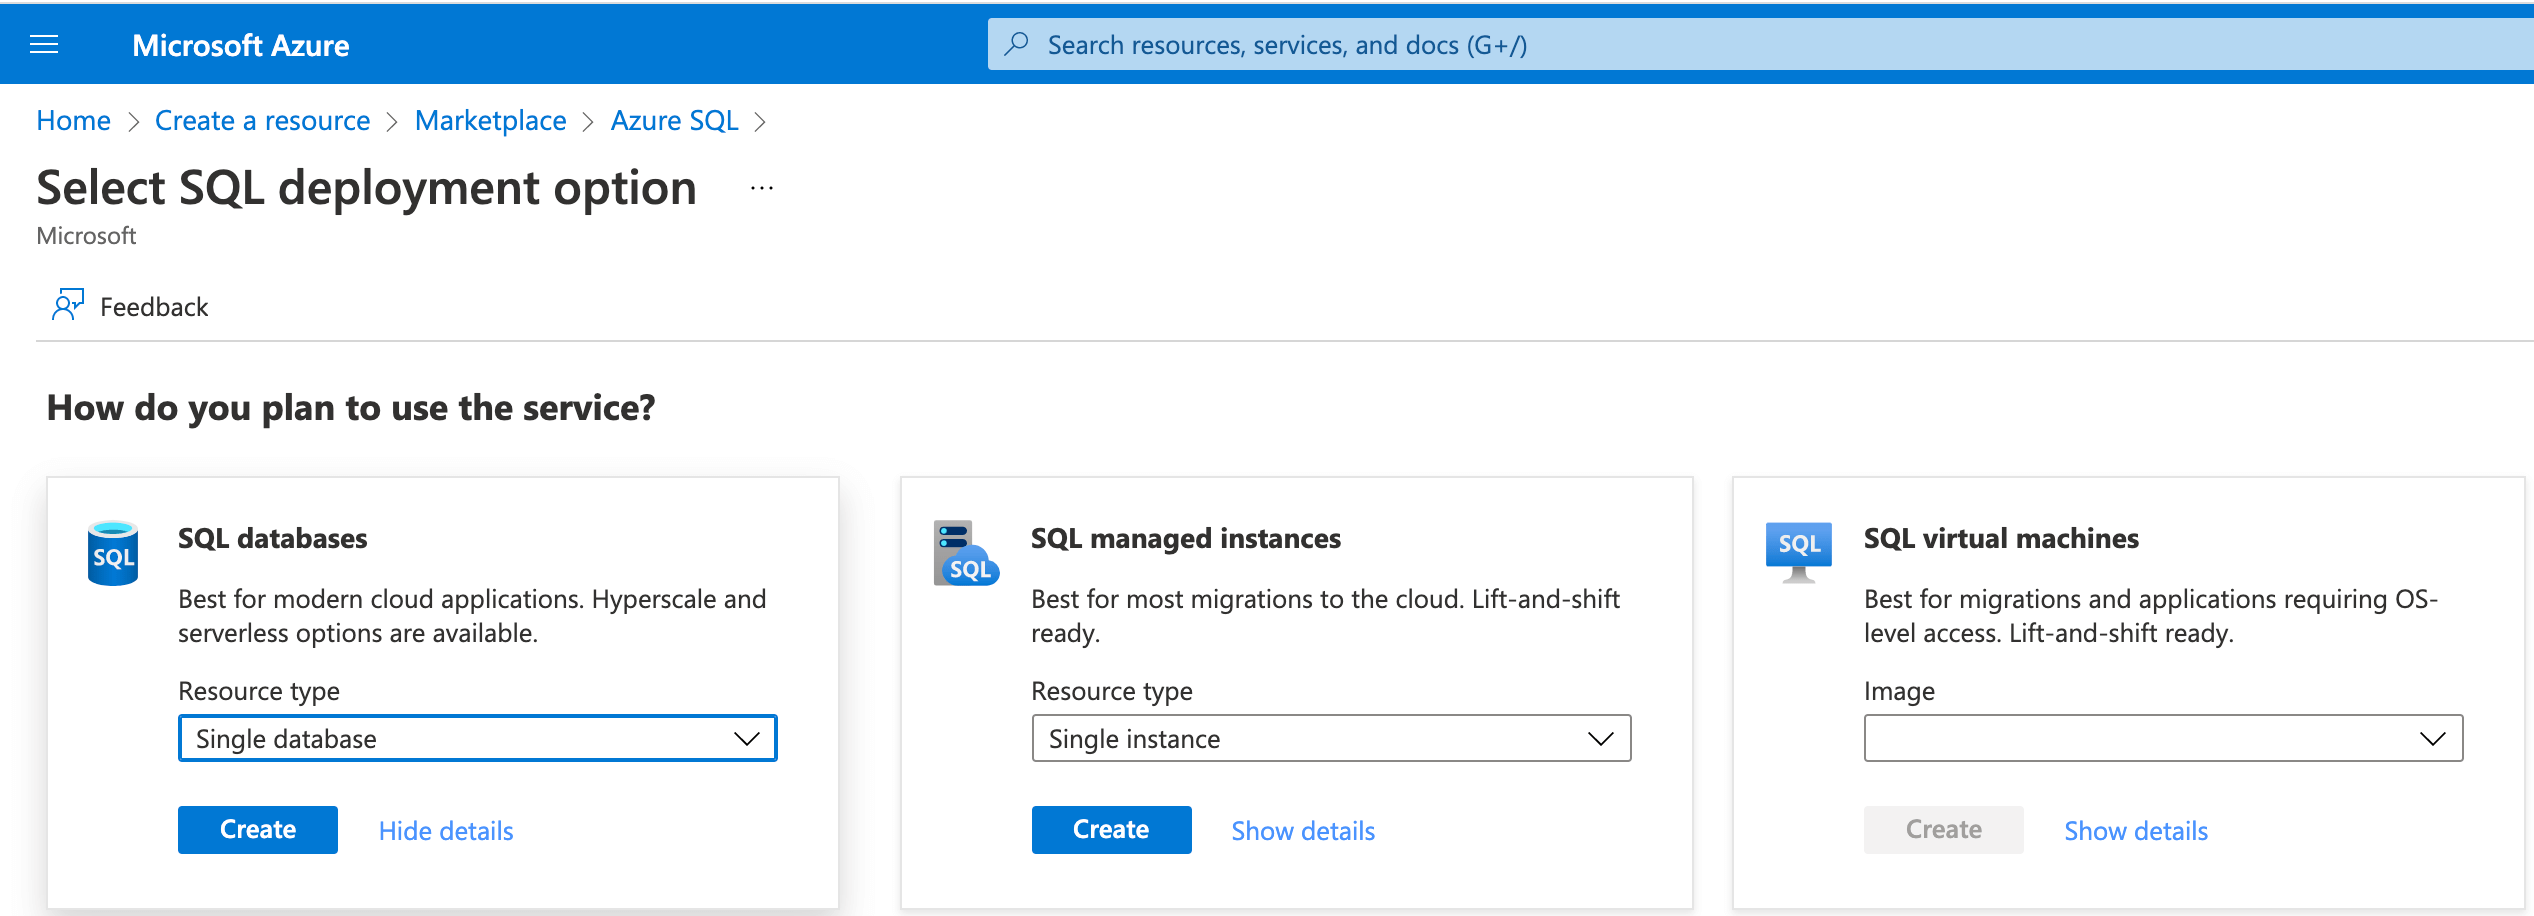Image resolution: width=2534 pixels, height=916 pixels.
Task: Hide details for SQL databases
Action: (x=446, y=831)
